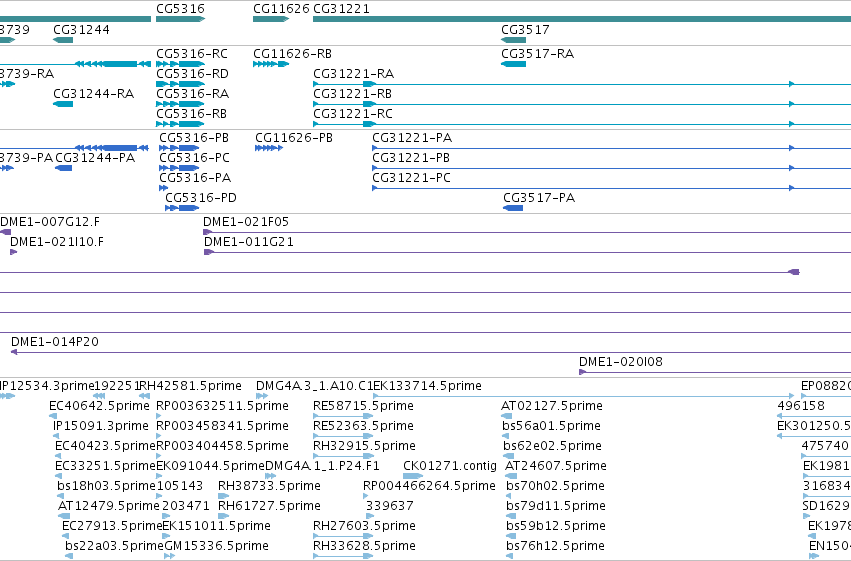This screenshot has width=851, height=561.
Task: Select EST IP15091.3prime
Action: point(100,425)
